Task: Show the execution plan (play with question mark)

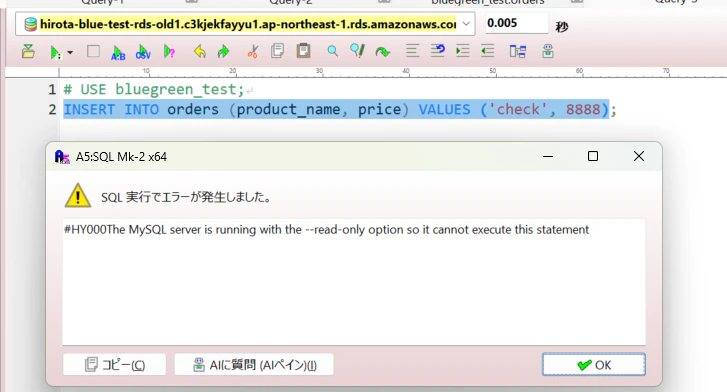Action: (169, 51)
